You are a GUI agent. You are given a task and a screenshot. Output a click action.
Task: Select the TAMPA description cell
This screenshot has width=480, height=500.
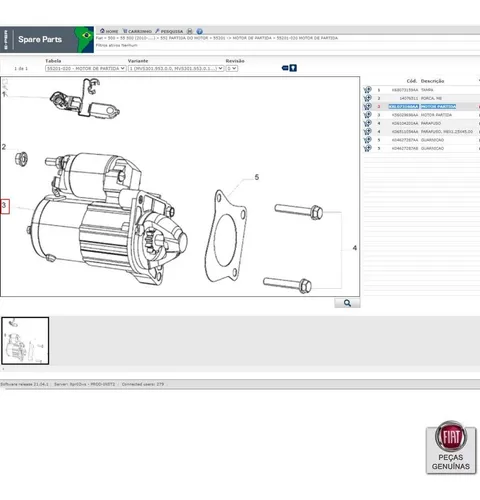point(427,90)
